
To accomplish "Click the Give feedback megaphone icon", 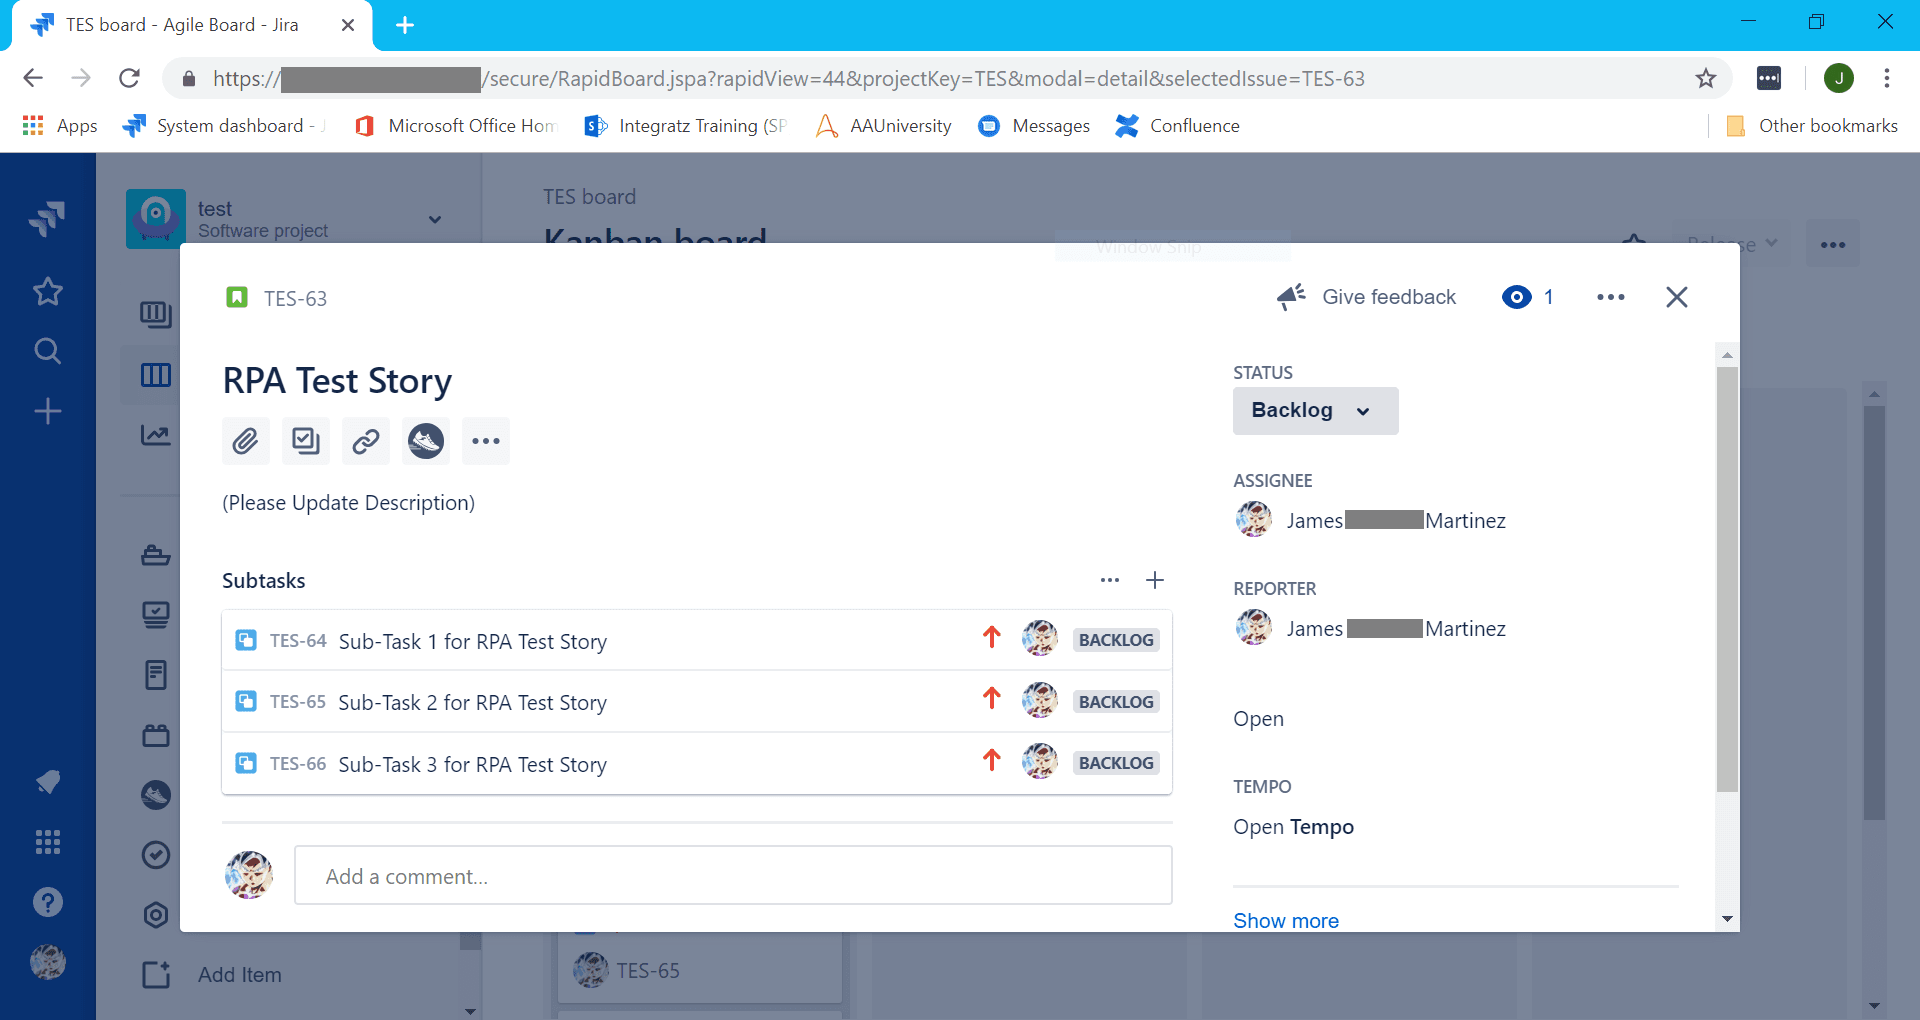I will point(1292,297).
